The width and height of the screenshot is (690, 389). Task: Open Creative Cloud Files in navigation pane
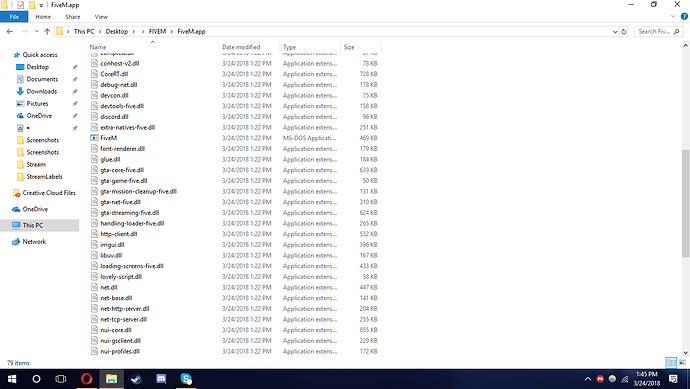[x=49, y=193]
